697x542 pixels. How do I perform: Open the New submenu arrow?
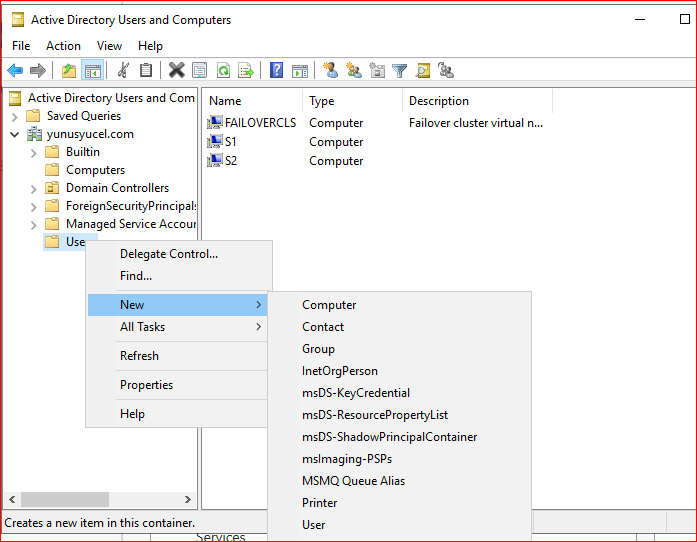pyautogui.click(x=259, y=305)
